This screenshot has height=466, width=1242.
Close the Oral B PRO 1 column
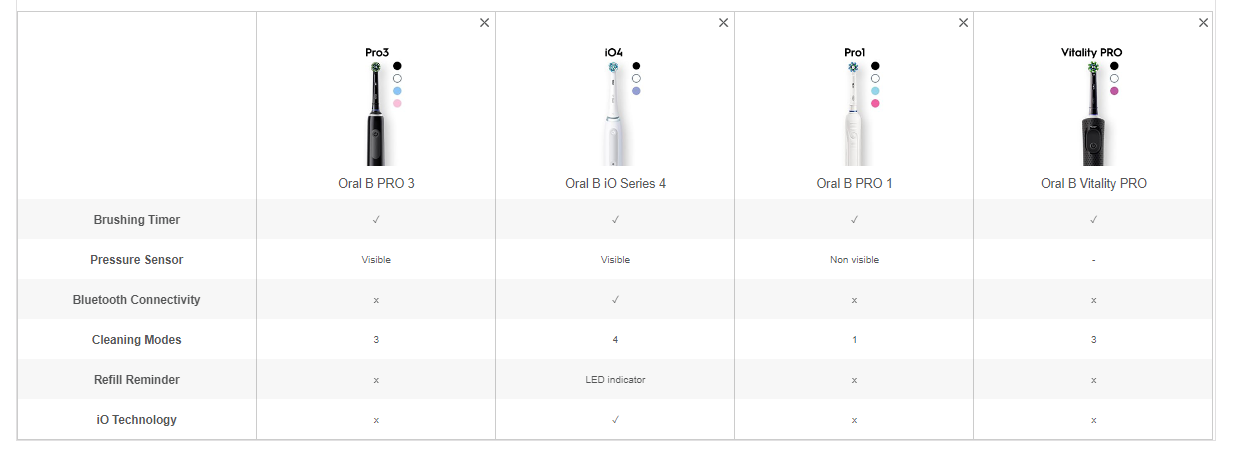click(x=964, y=23)
